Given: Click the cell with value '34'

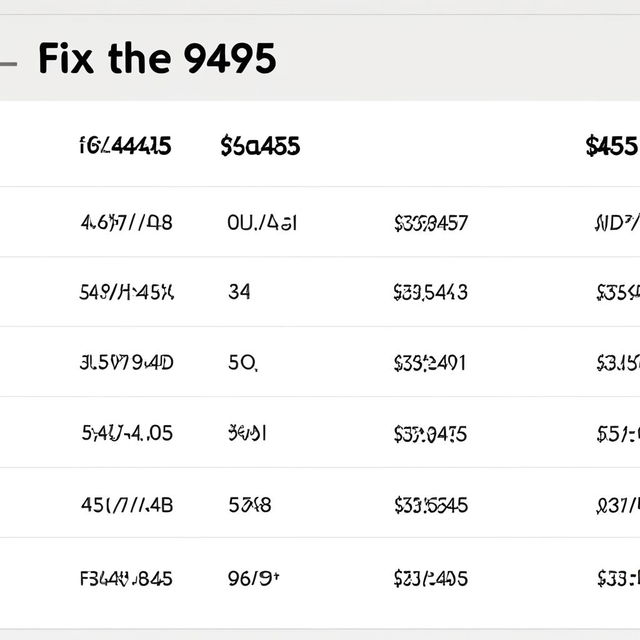Looking at the screenshot, I should [239, 292].
